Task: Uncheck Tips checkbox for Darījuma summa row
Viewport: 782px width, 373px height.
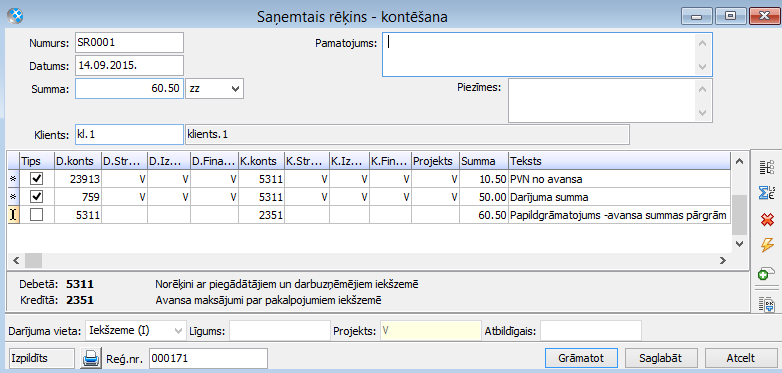Action: pyautogui.click(x=36, y=197)
